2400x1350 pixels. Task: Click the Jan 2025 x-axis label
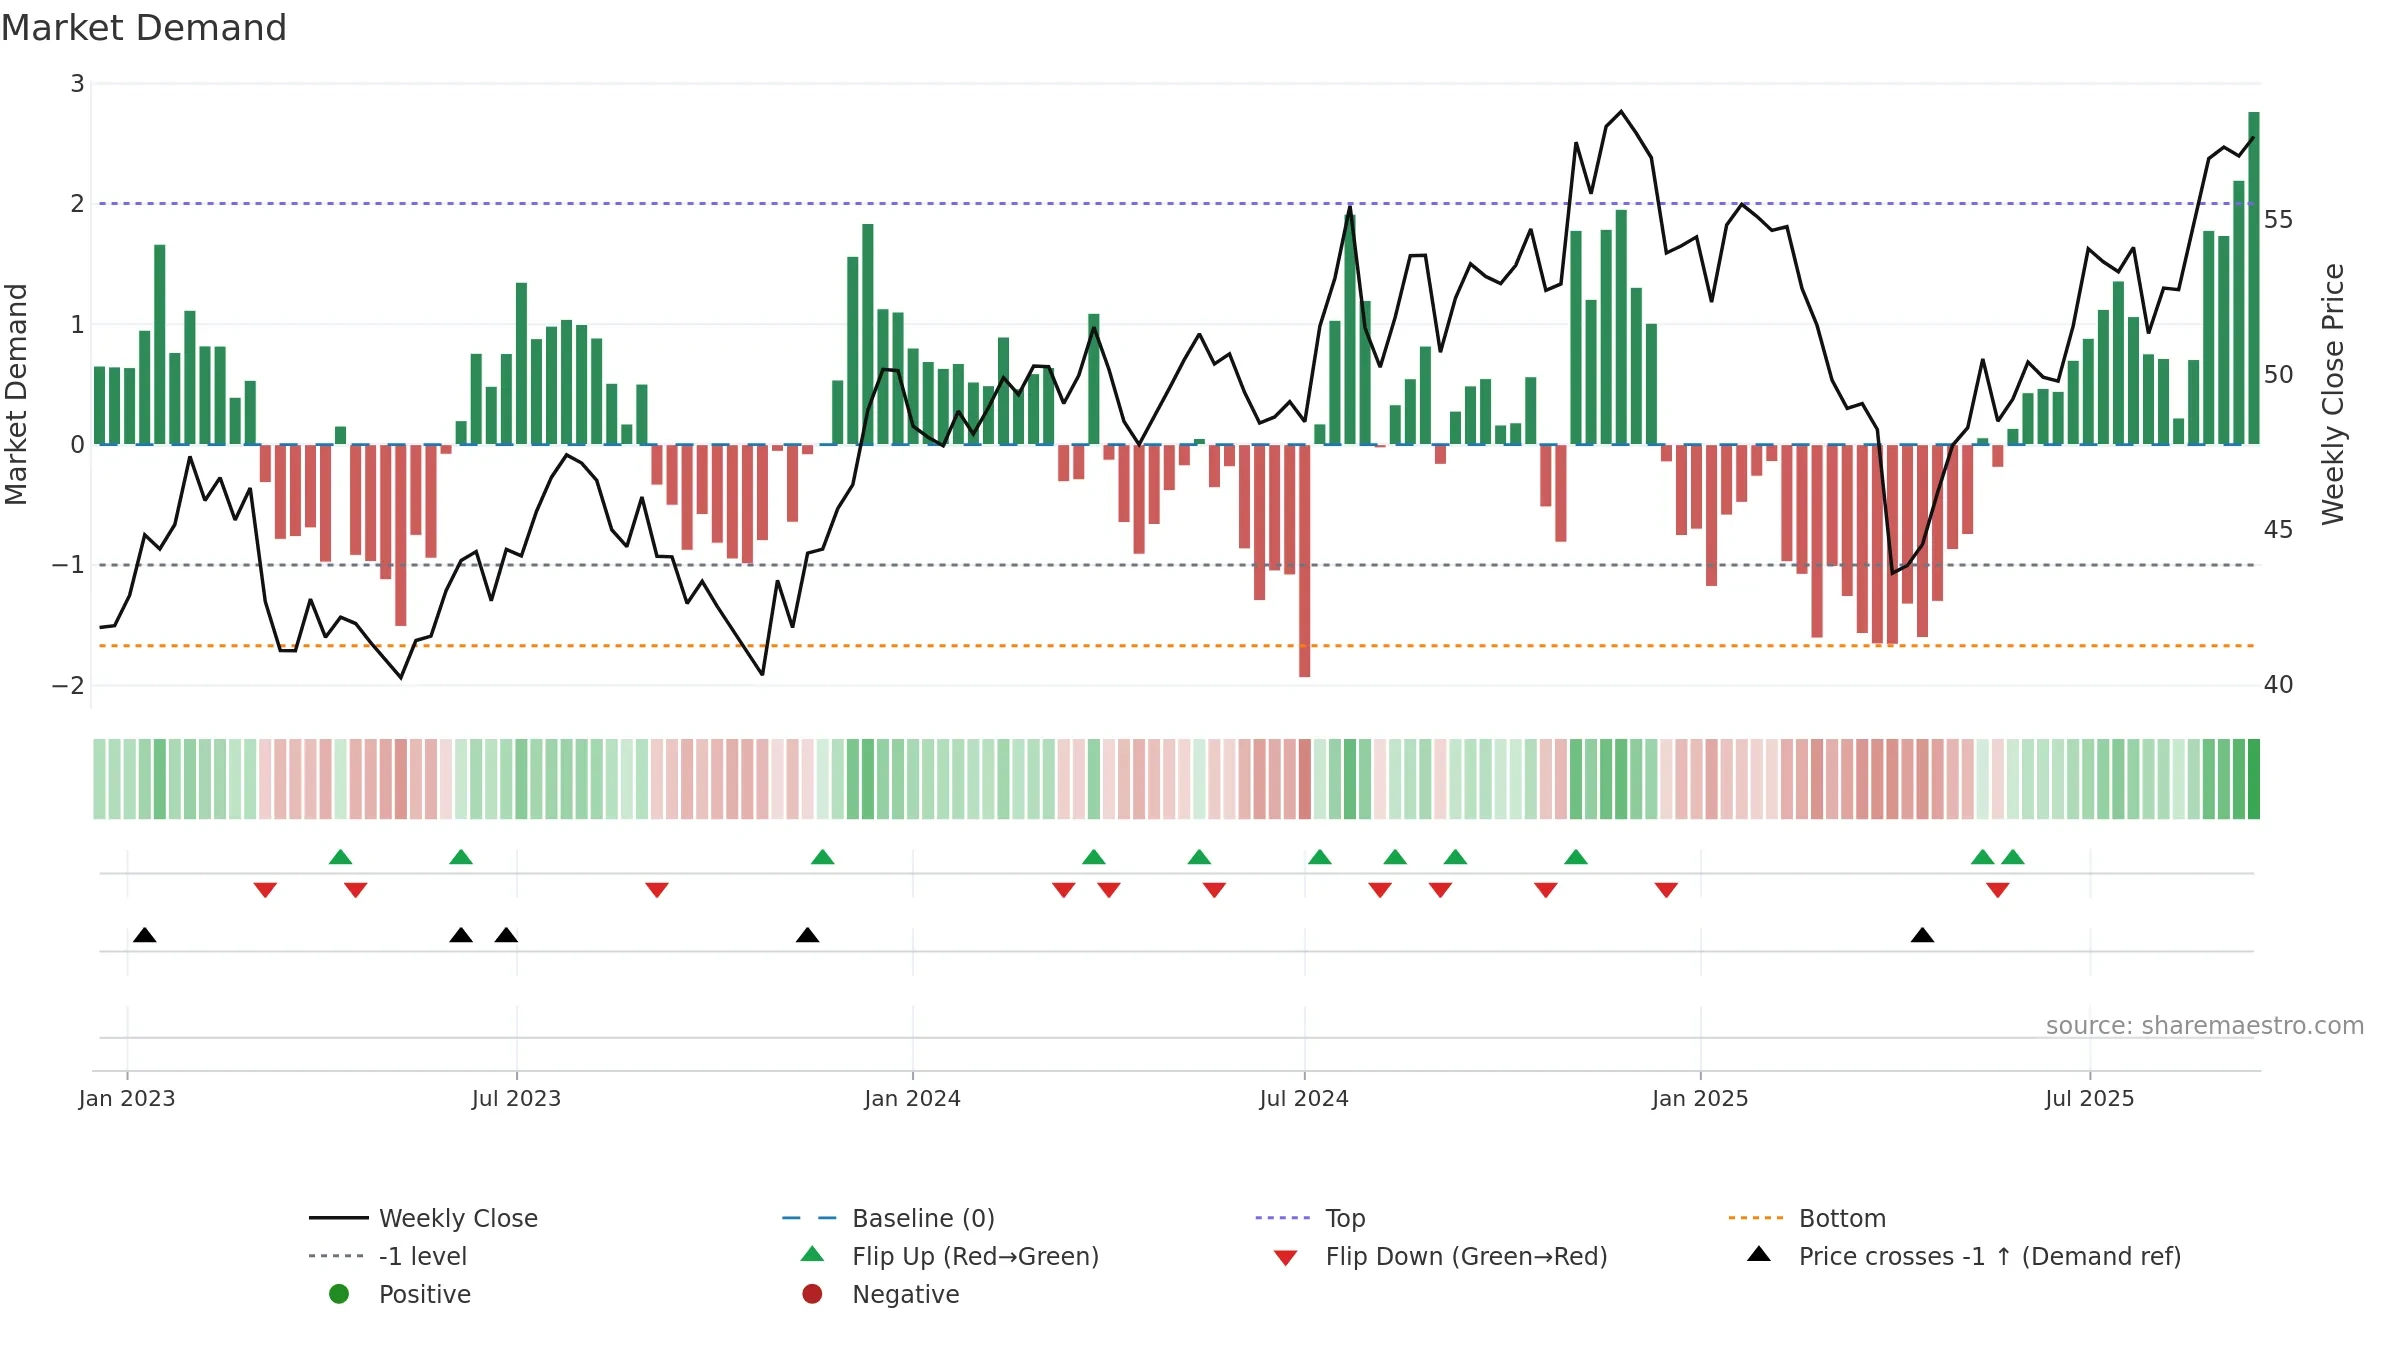tap(1700, 1099)
